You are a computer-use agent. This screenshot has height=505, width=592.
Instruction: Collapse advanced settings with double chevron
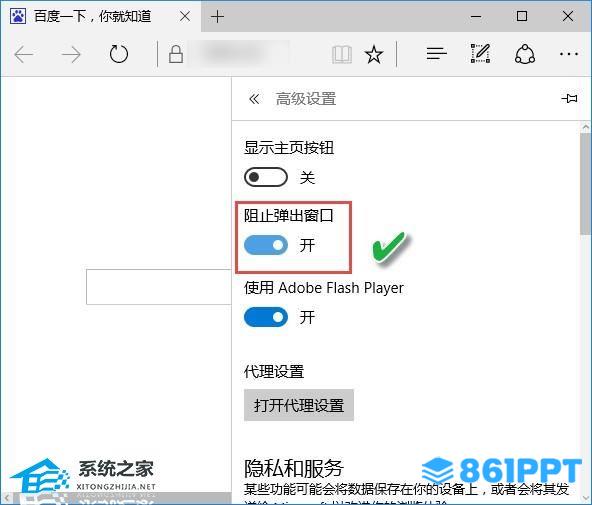[x=254, y=99]
